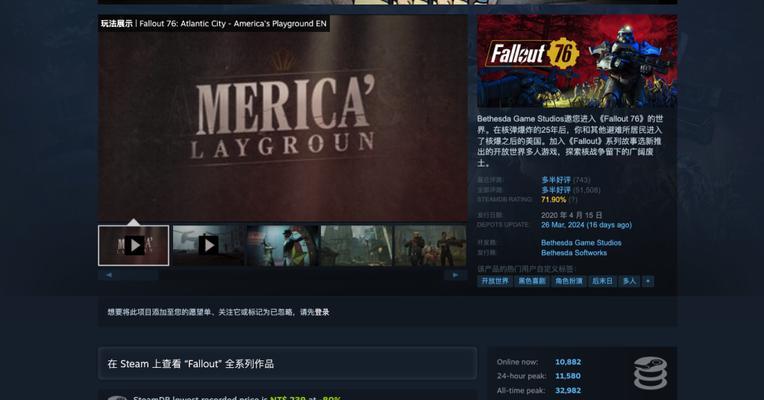Select the fifth screenshot thumbnail with two characters

coord(430,245)
